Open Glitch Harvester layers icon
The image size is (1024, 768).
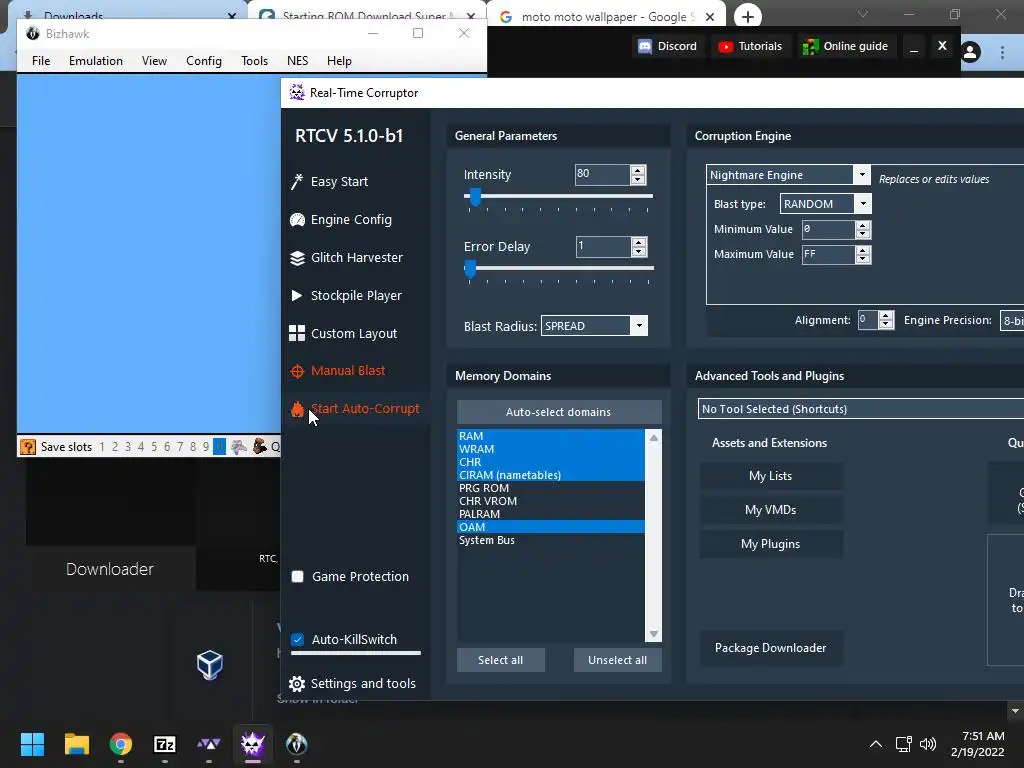pos(297,257)
